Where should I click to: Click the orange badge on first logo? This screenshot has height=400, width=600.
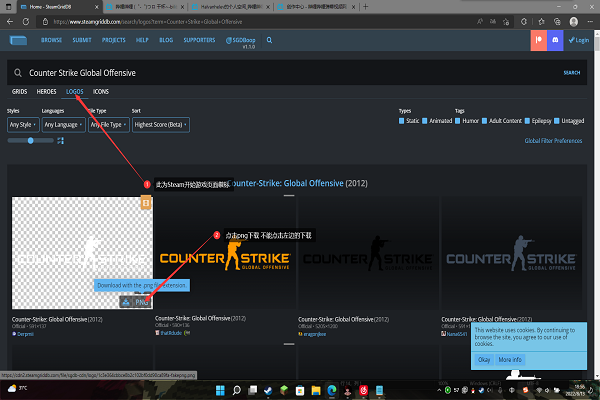[146, 203]
